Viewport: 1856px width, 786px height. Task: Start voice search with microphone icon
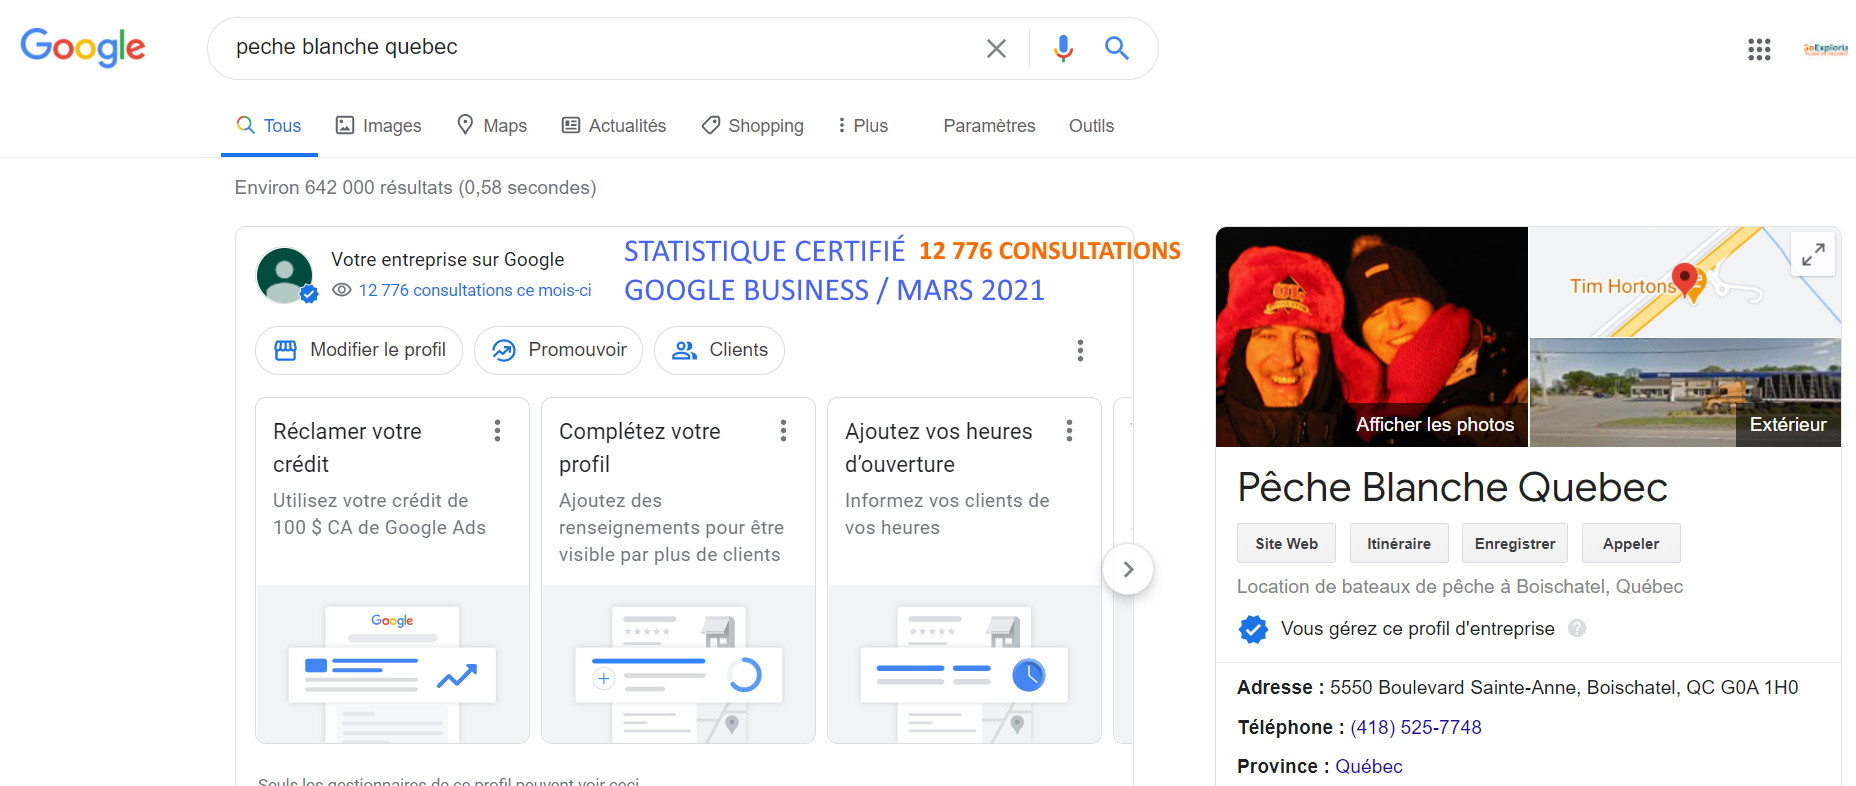(1063, 48)
